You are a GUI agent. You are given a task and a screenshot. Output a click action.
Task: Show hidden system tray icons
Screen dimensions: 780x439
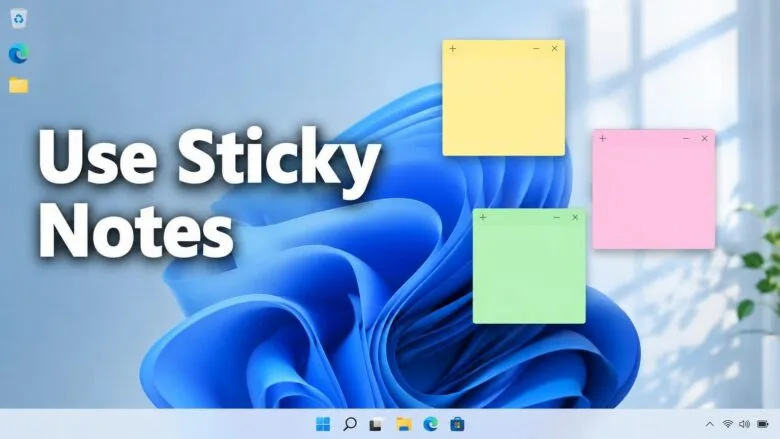tap(710, 424)
